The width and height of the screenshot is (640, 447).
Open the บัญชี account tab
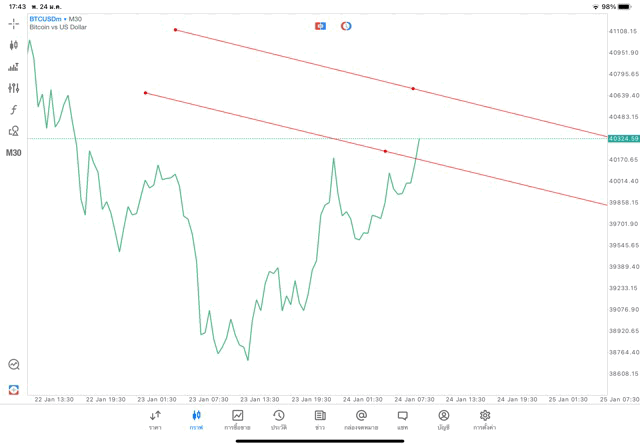coord(443,420)
